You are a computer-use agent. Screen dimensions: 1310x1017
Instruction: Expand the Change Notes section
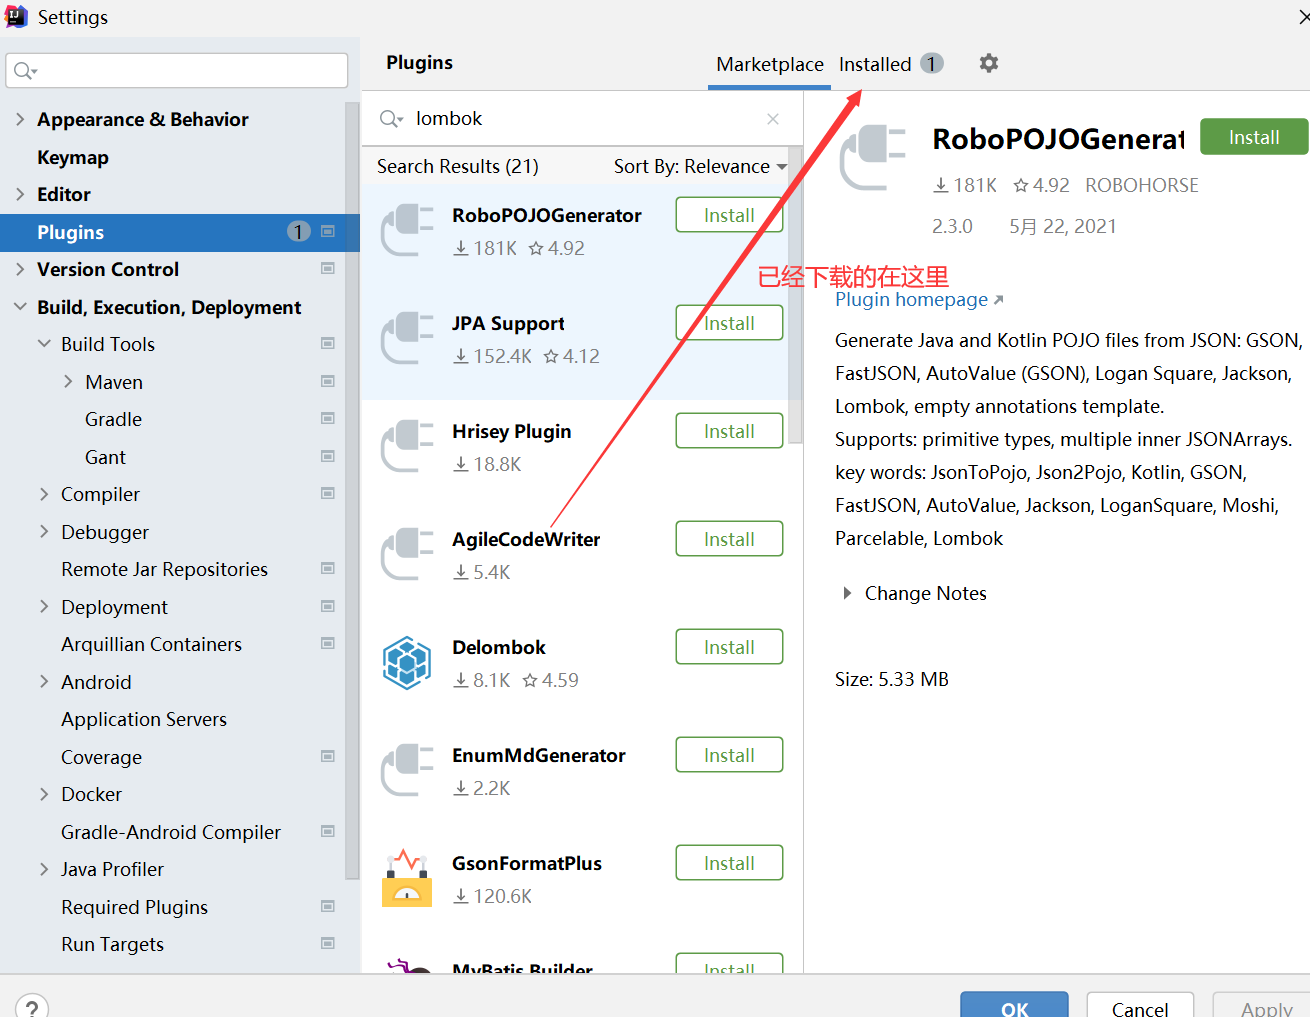pyautogui.click(x=847, y=593)
